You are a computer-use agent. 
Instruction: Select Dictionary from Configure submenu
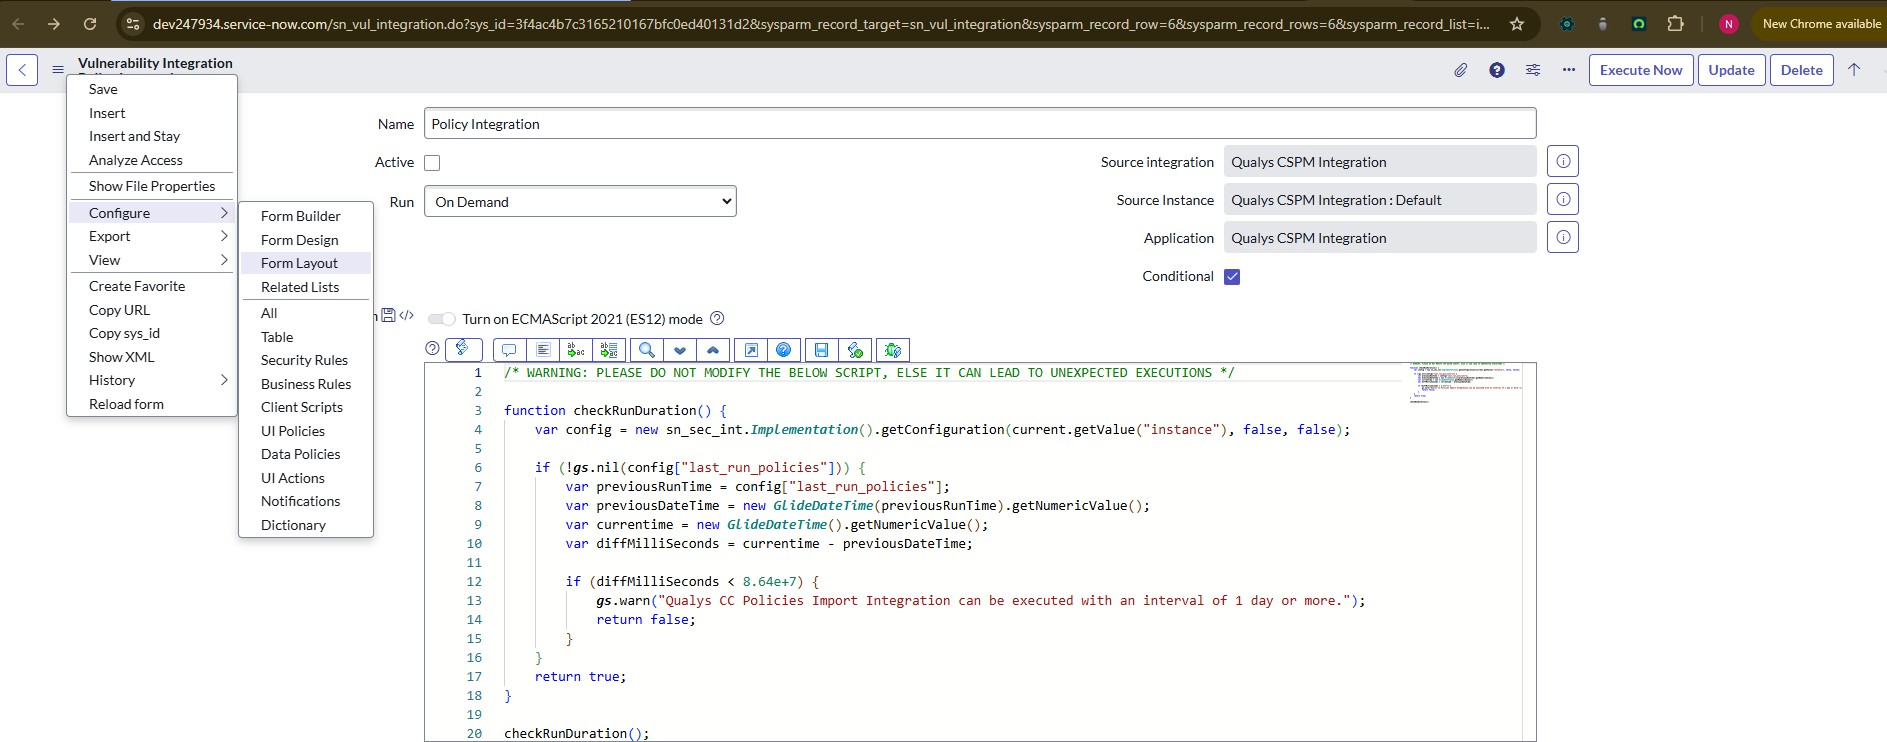click(306, 525)
